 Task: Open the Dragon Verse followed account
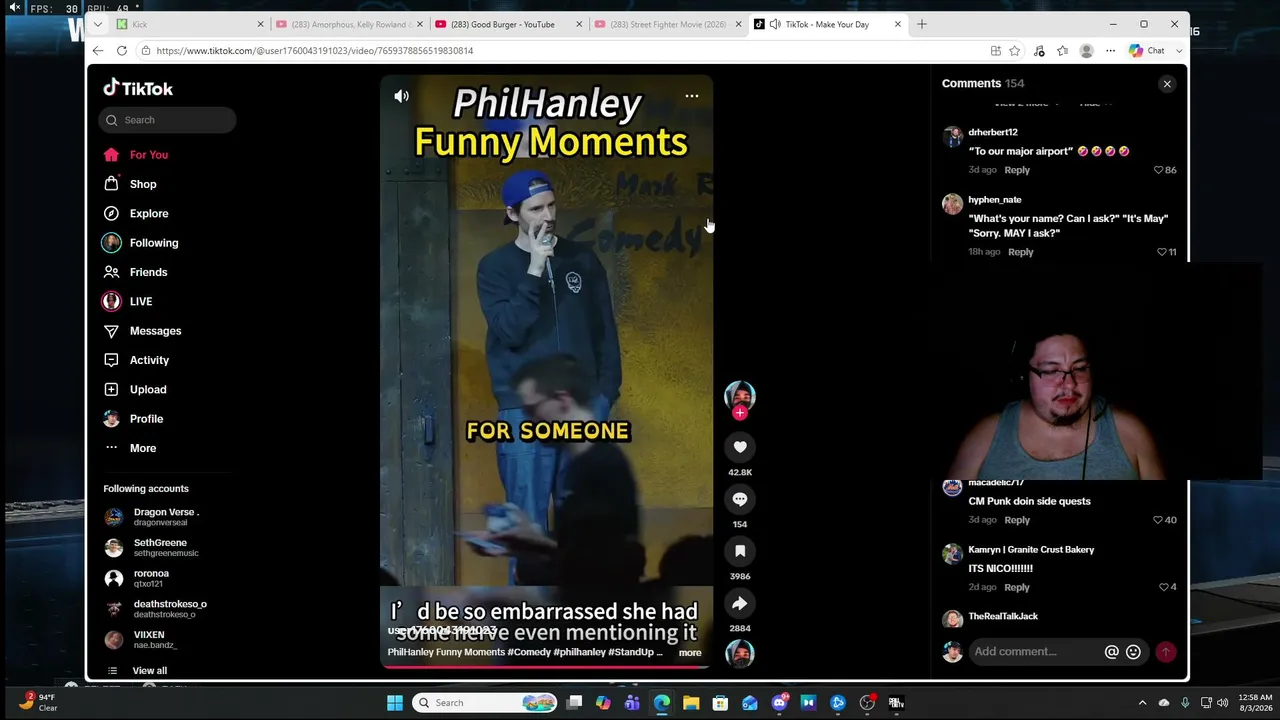tap(166, 517)
